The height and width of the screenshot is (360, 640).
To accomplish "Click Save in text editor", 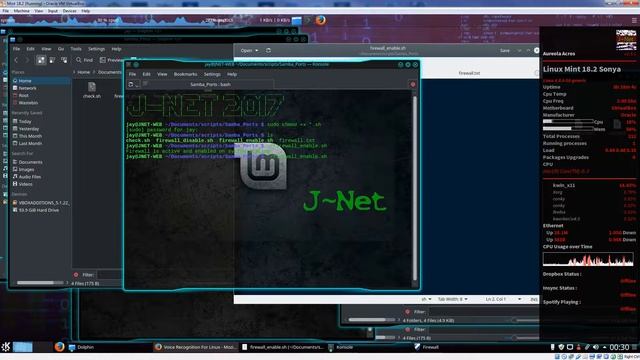I will 505,51.
